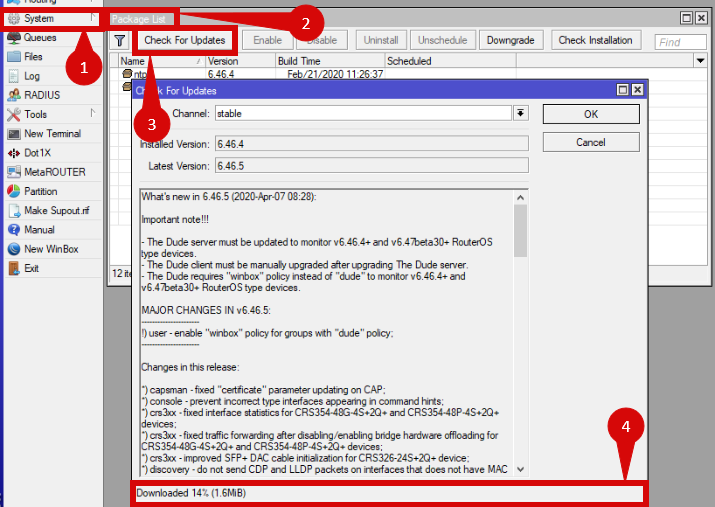Click the Installed Version field
This screenshot has height=507, width=715.
(372, 144)
